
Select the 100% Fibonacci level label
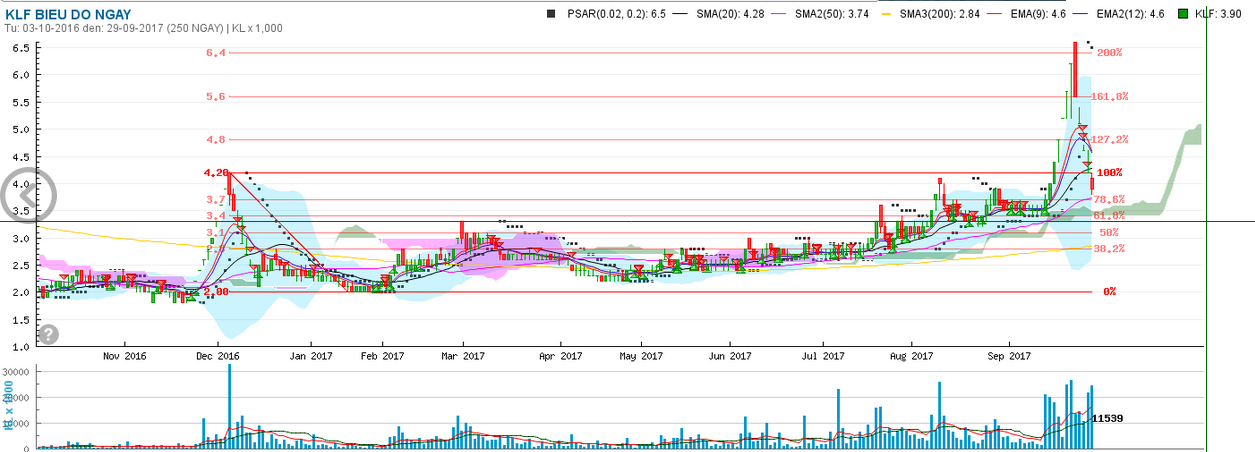(1110, 172)
